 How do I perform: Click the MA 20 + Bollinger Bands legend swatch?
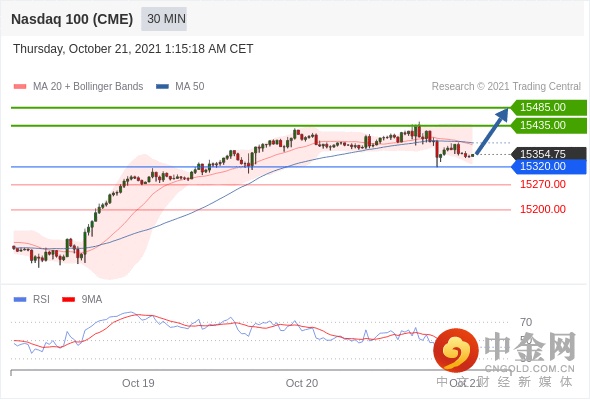[20, 87]
